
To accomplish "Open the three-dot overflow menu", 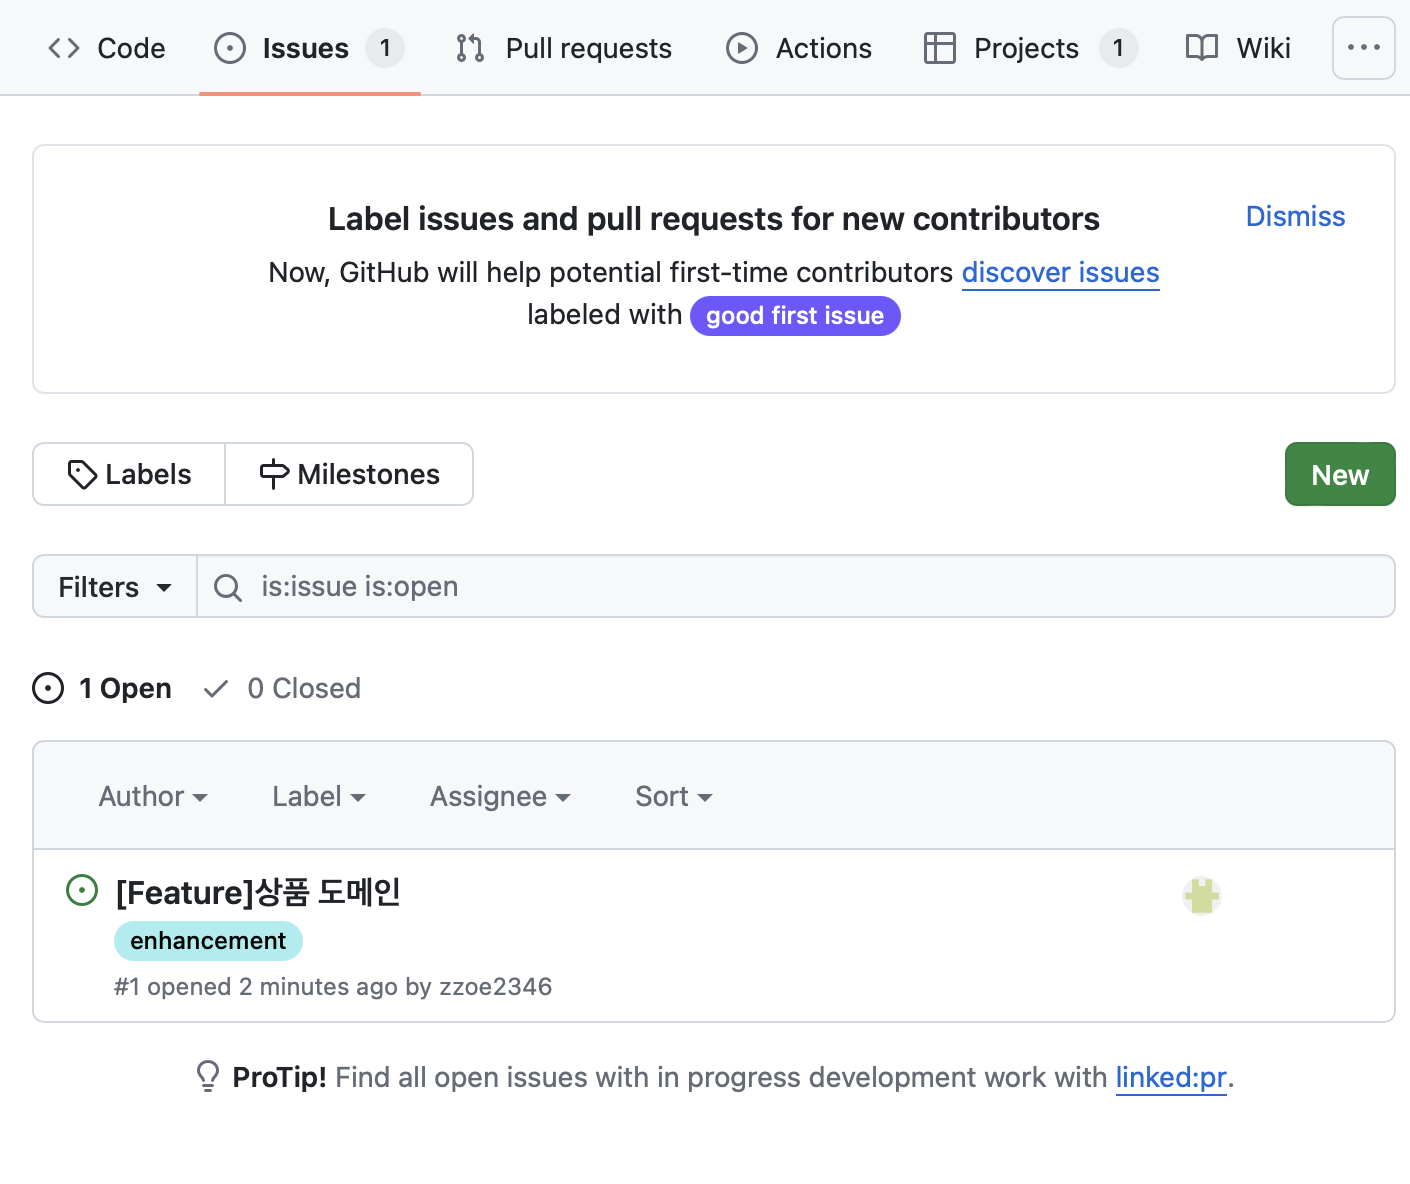I will coord(1363,48).
